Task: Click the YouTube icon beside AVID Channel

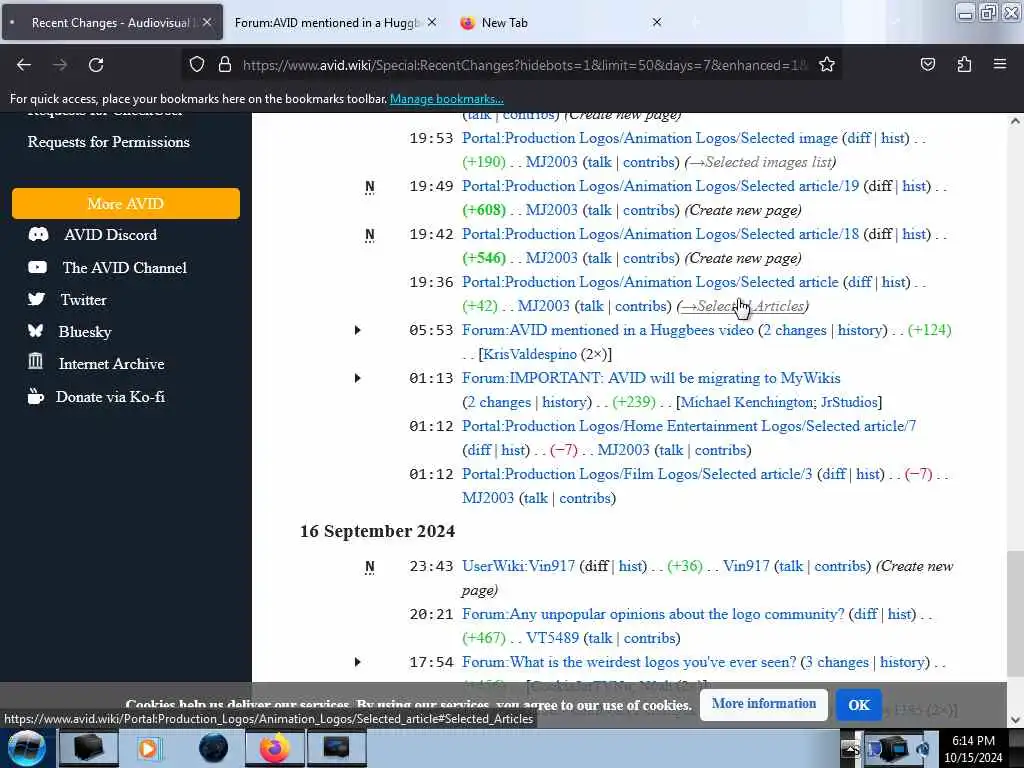Action: pos(37,267)
